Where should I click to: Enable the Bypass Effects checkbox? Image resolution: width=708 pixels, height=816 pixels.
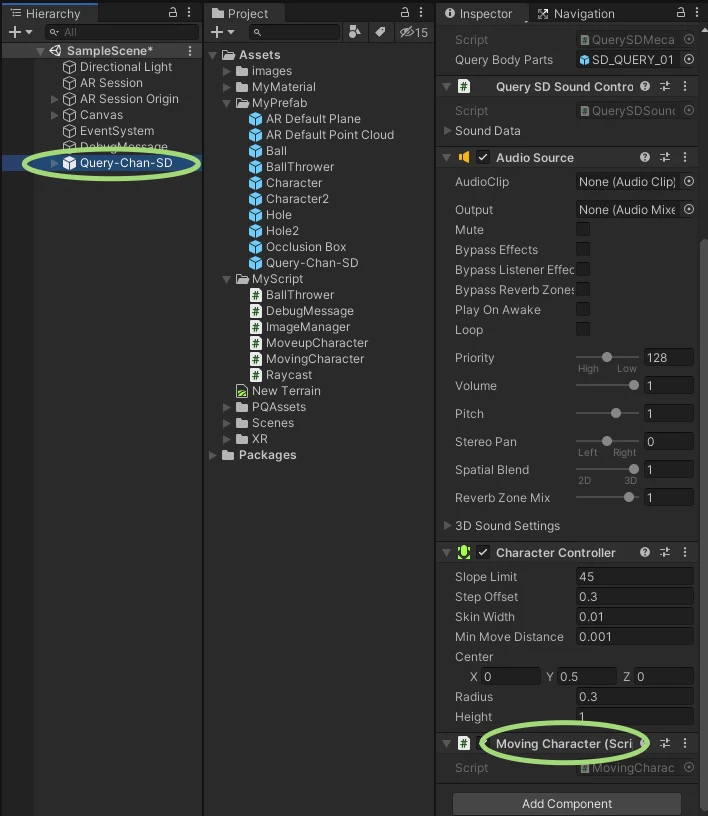[583, 249]
